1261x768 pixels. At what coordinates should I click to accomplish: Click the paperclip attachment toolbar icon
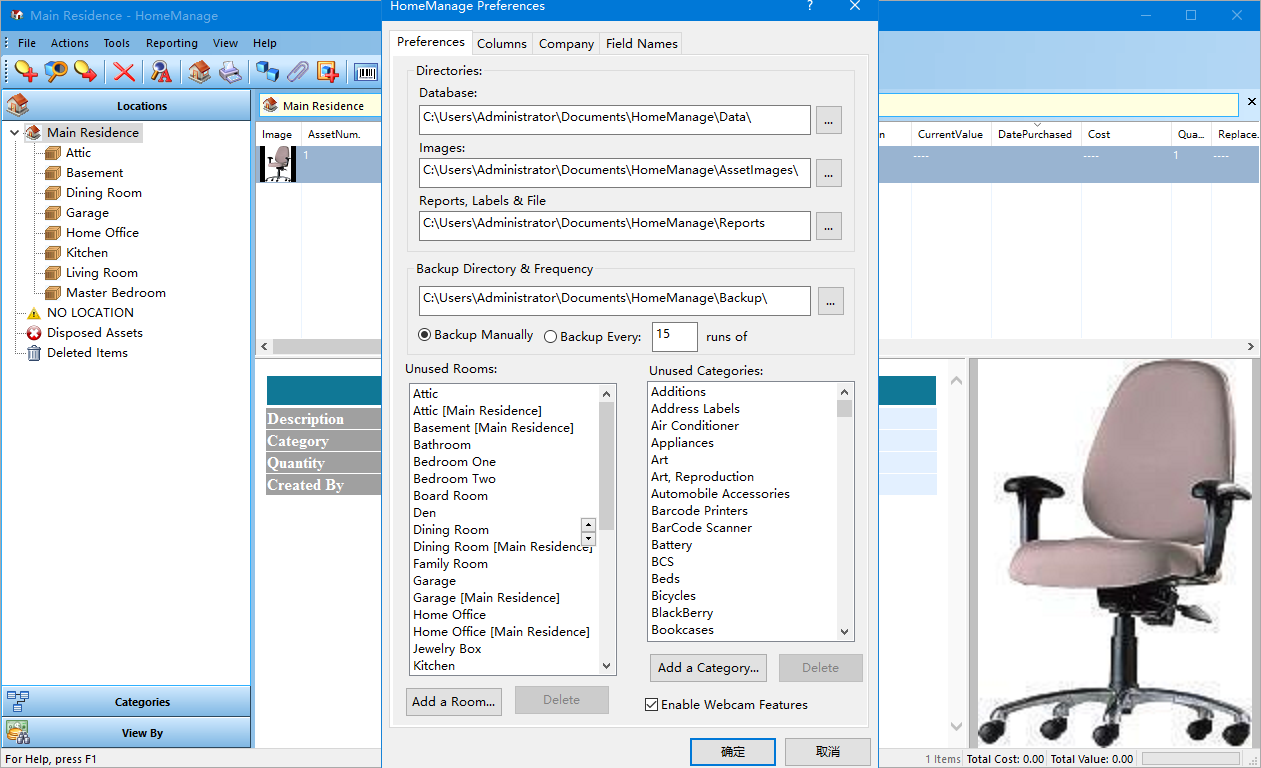click(x=297, y=71)
